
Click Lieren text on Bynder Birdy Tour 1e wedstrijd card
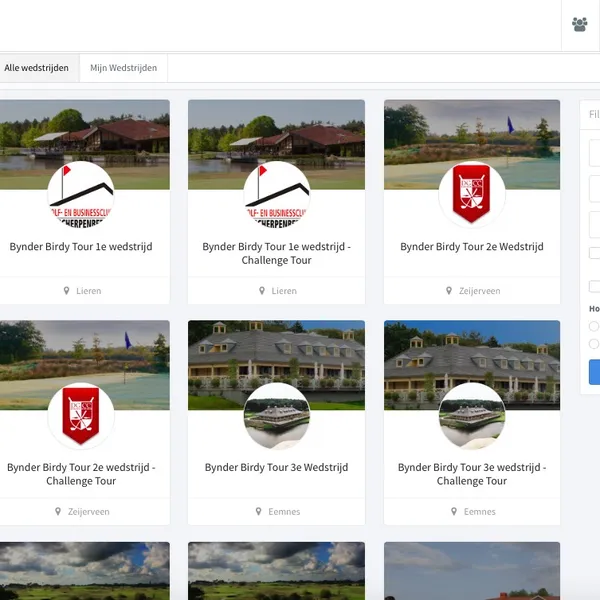(x=89, y=291)
